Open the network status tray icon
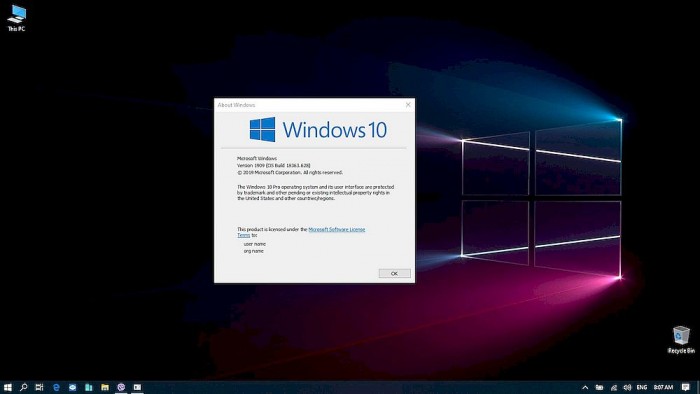 tap(614, 387)
